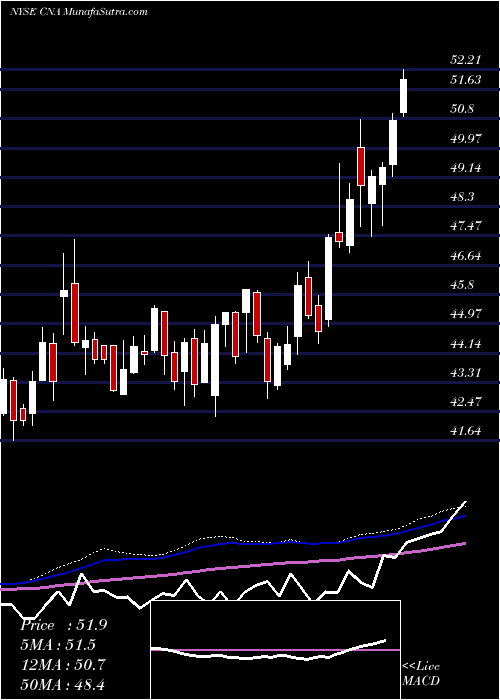
Task: Select the 50.8 price level label
Action: pyautogui.click(x=462, y=109)
